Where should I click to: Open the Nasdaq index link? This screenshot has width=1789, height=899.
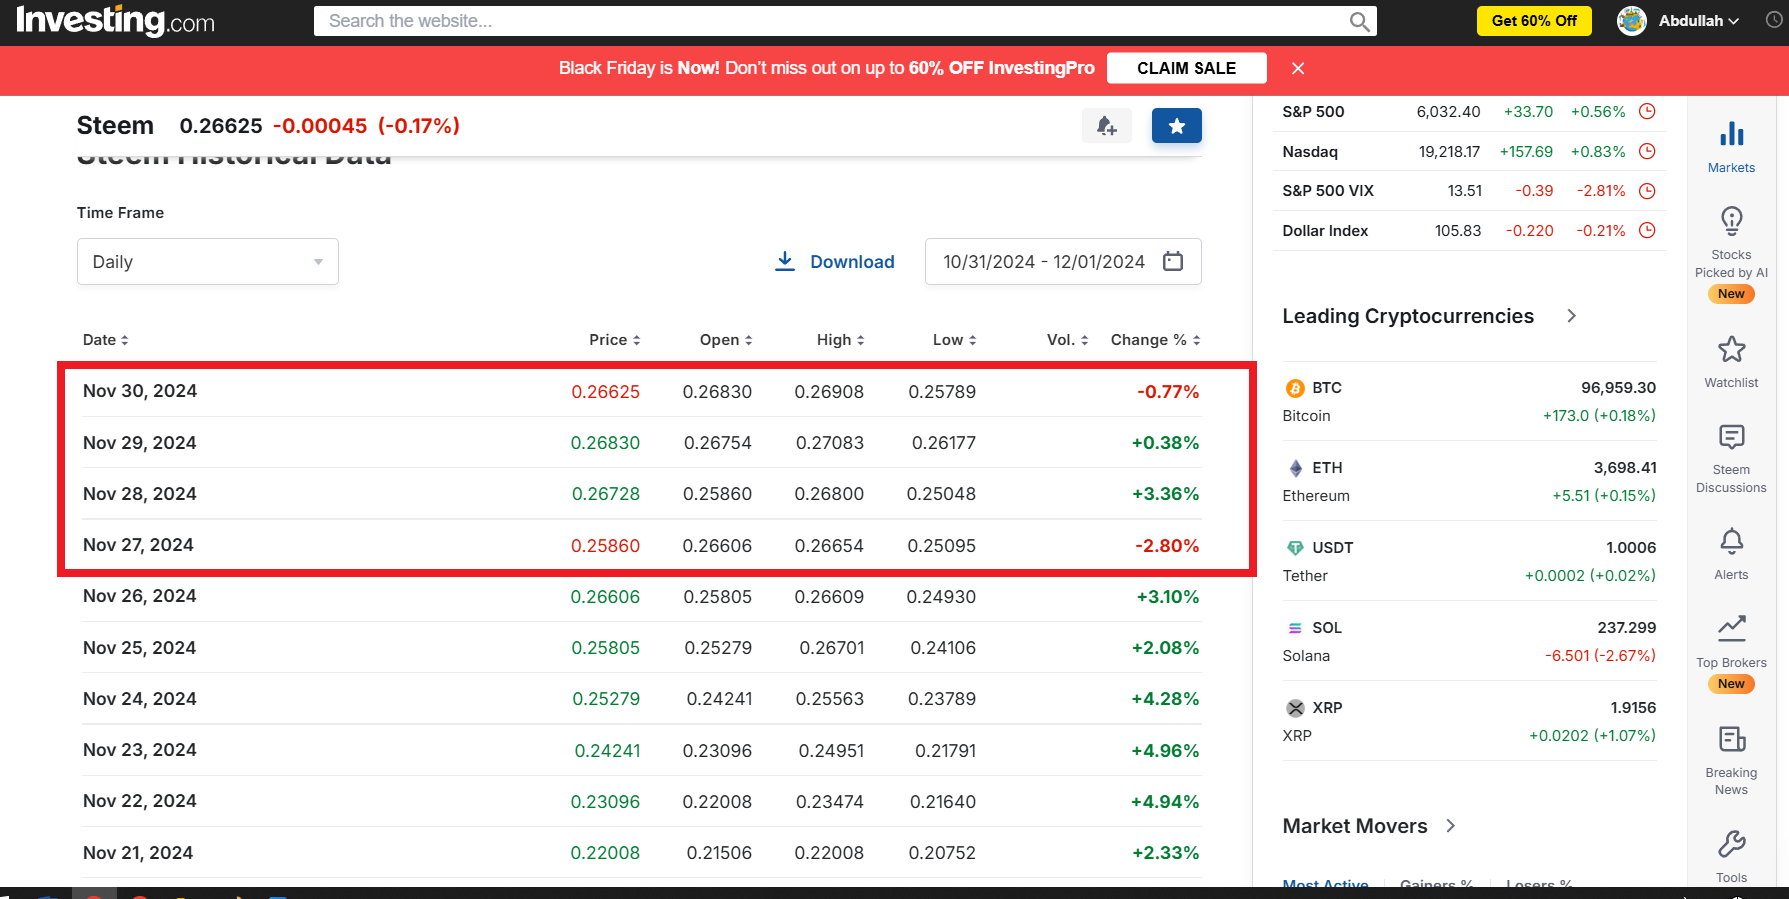(x=1310, y=152)
